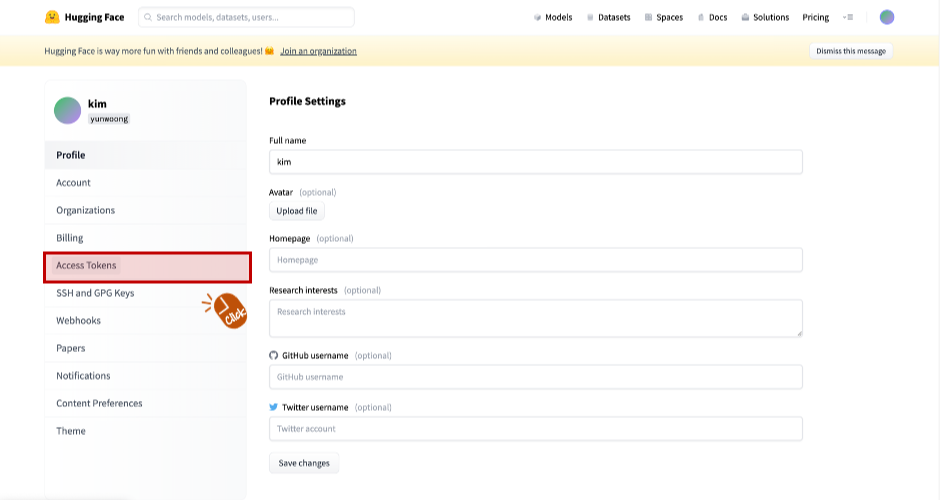940x500 pixels.
Task: Open the user avatar in top bar
Action: [x=887, y=17]
